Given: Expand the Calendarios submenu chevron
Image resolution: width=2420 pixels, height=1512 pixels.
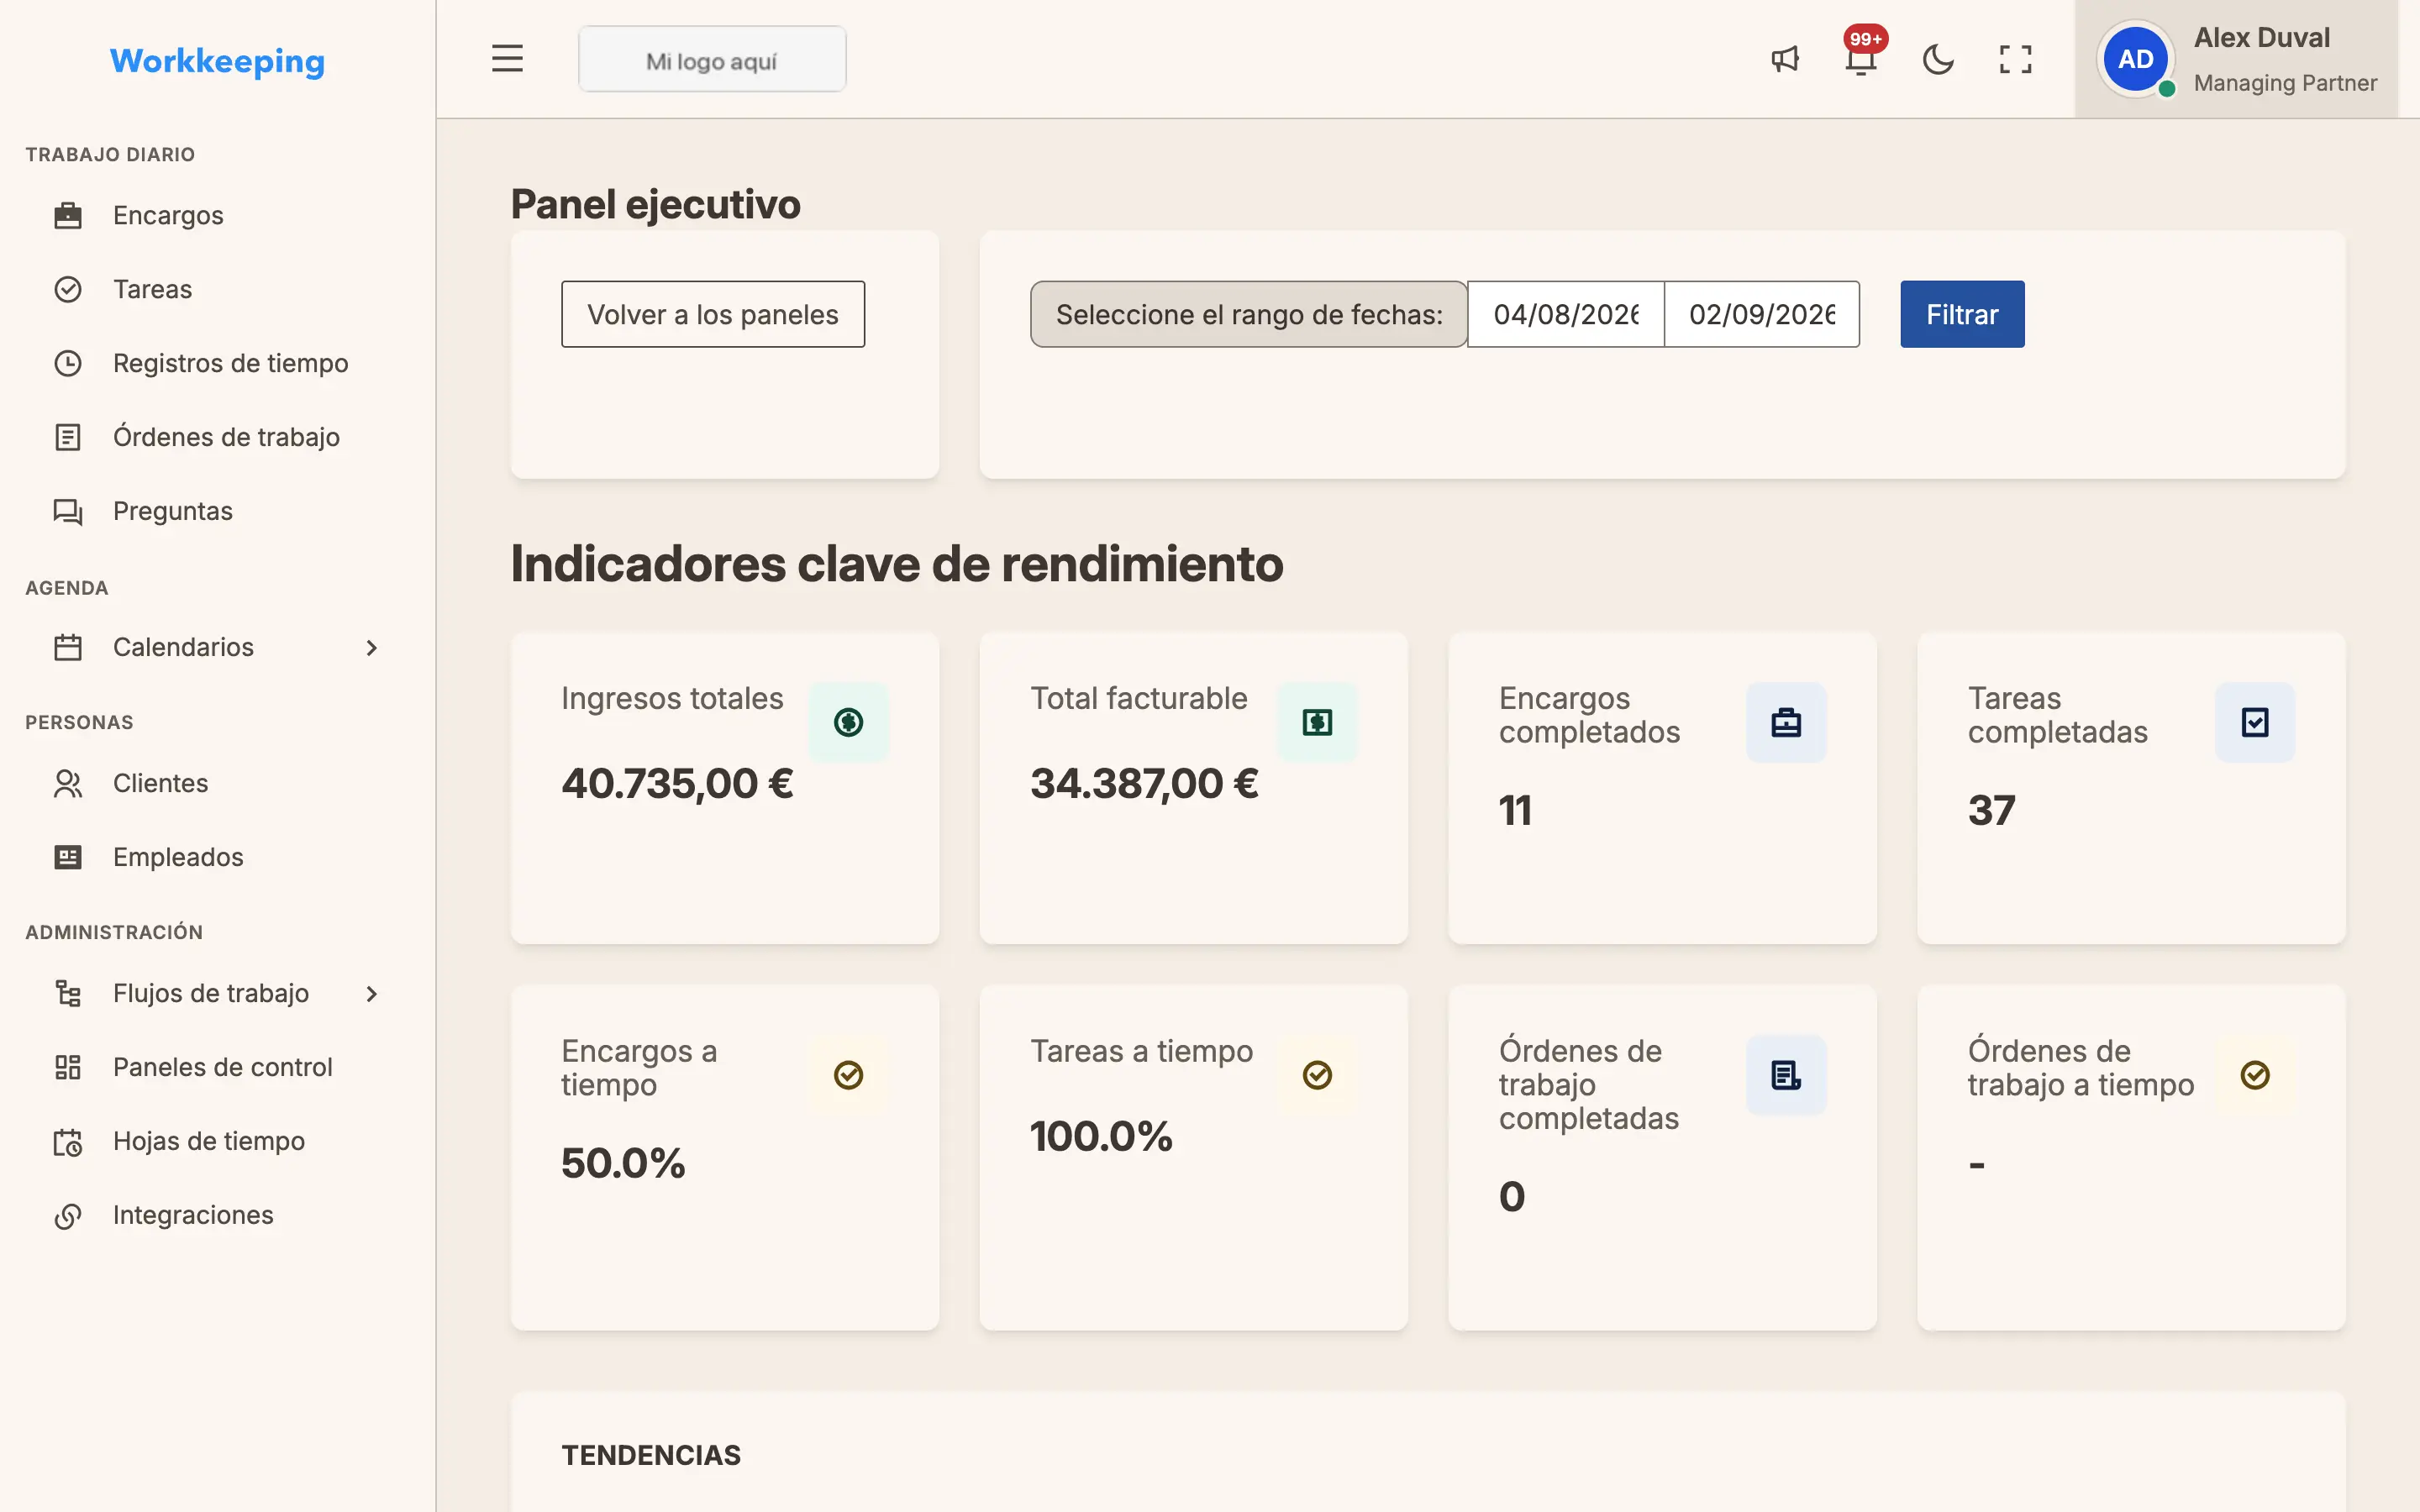Looking at the screenshot, I should tap(372, 648).
